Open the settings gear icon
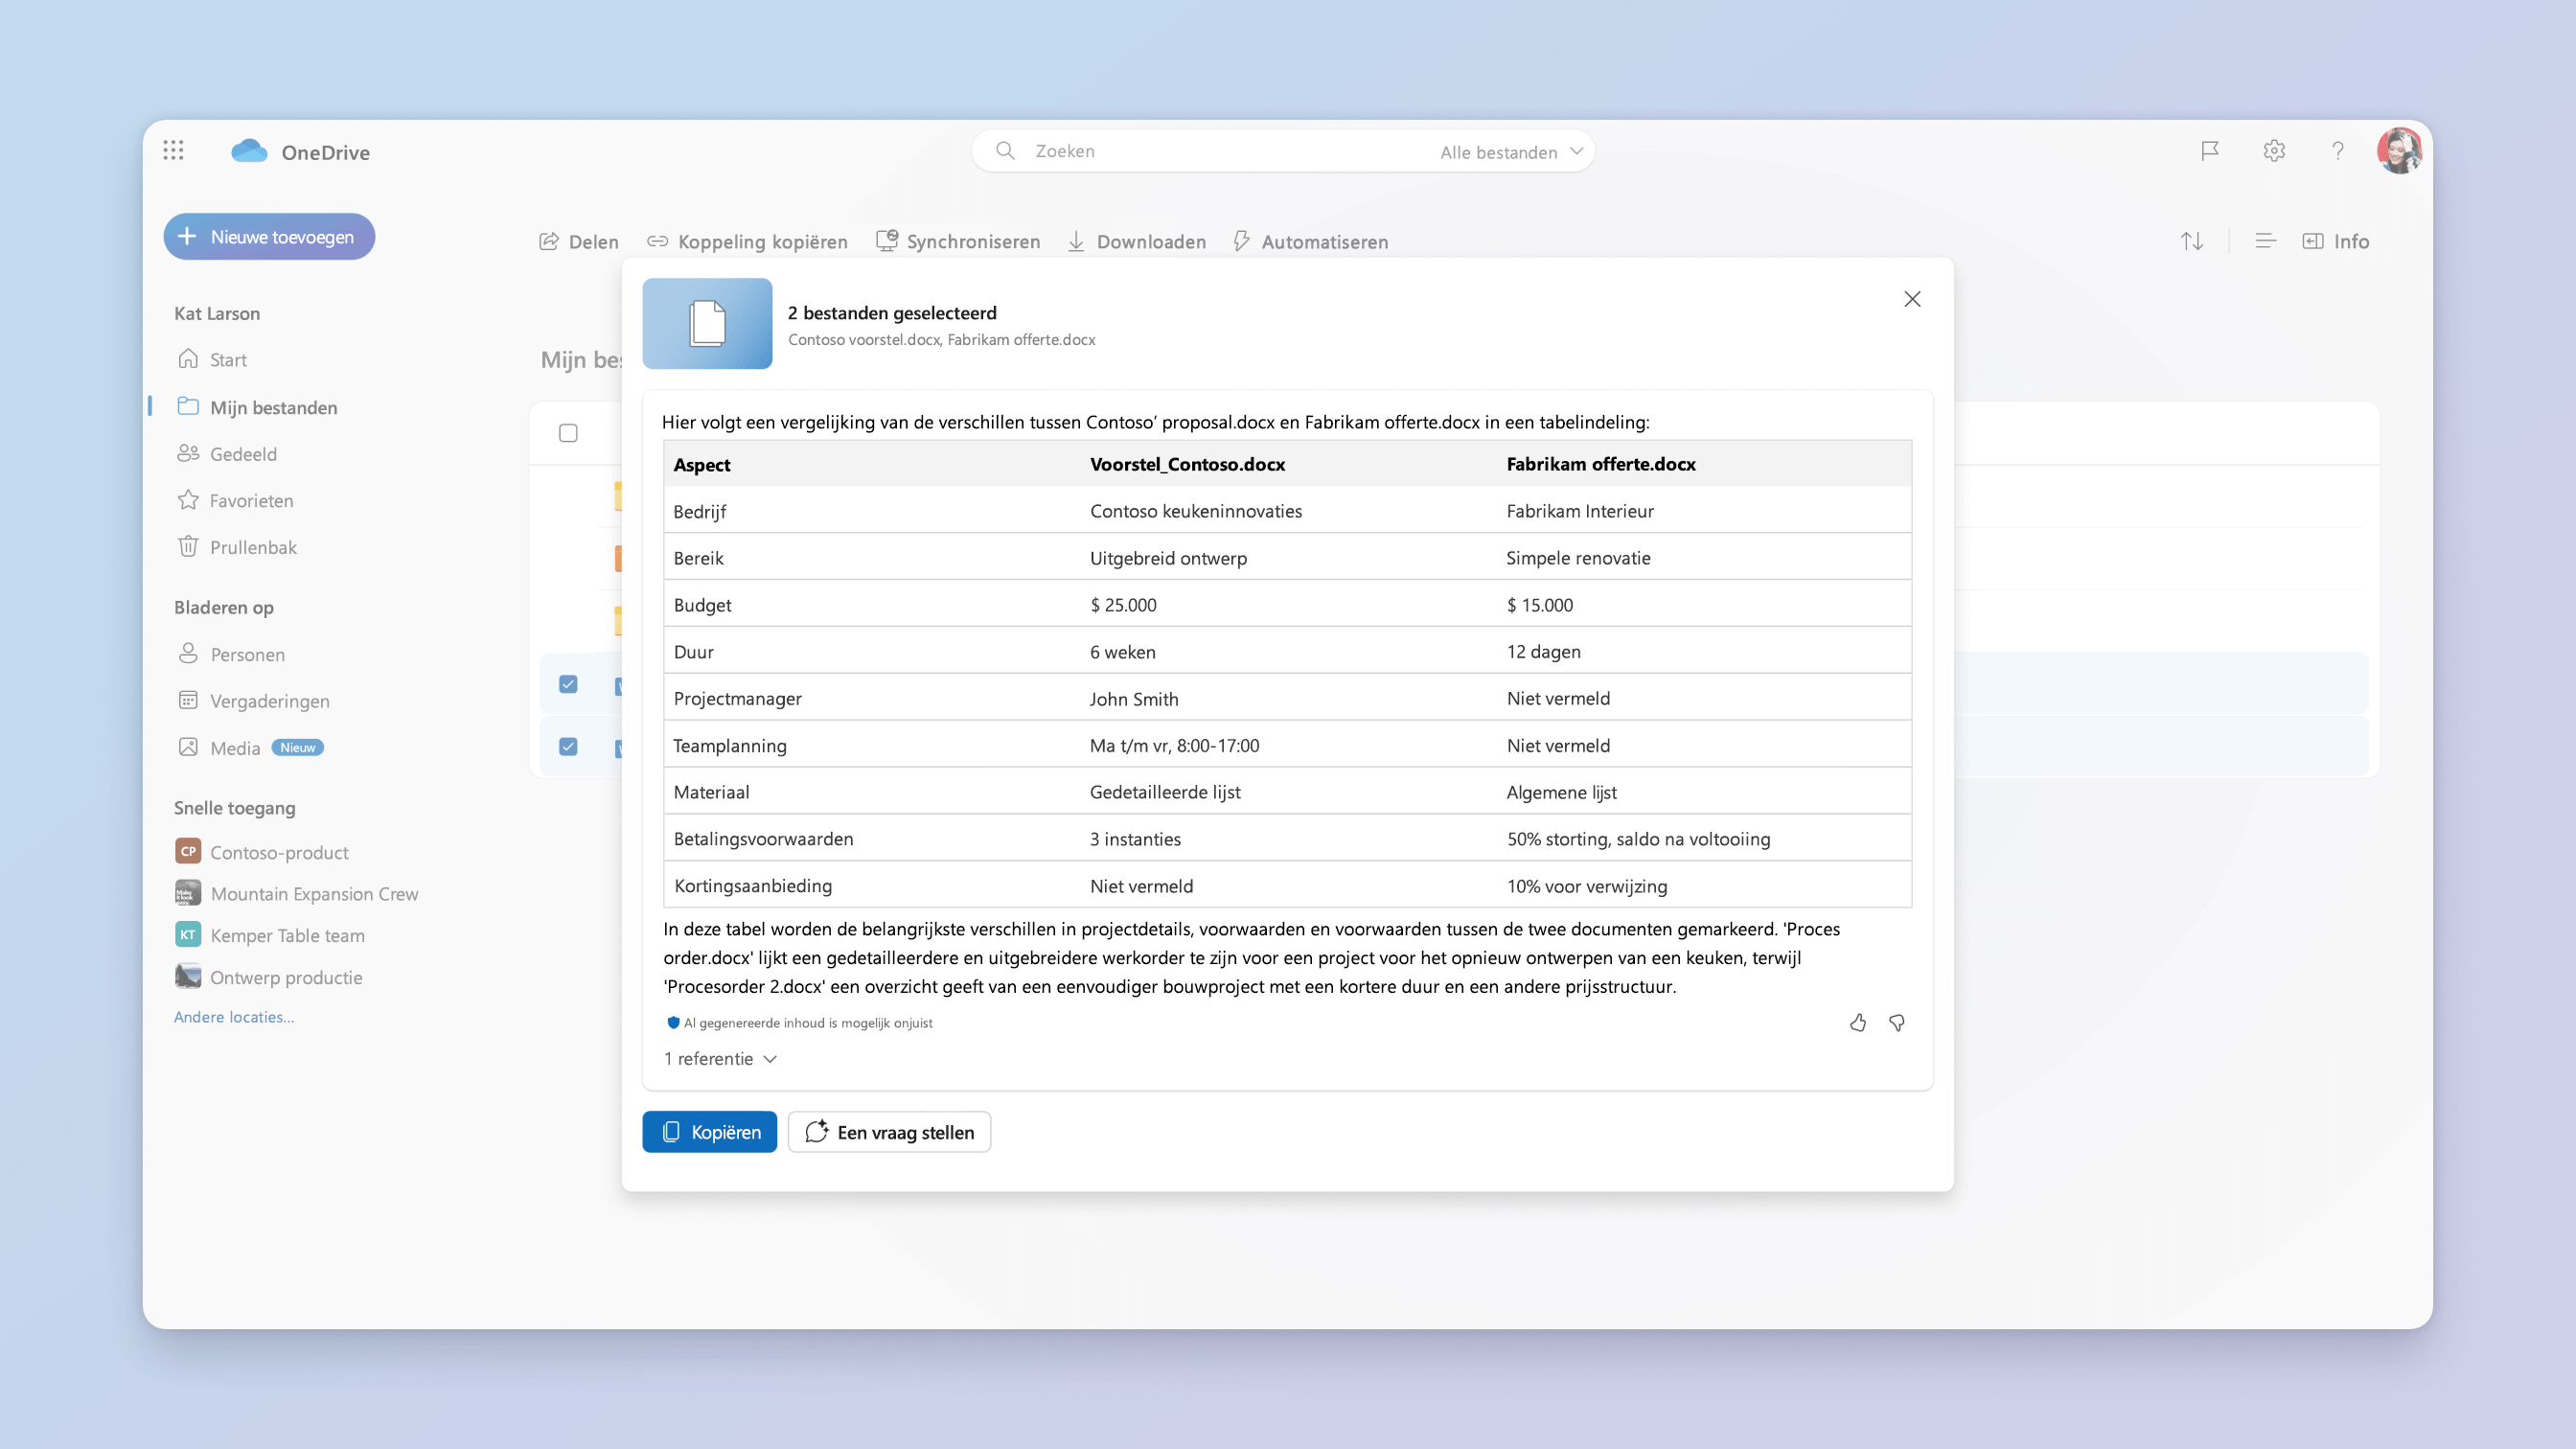Screen dimensions: 2576x1449 coord(2274,151)
